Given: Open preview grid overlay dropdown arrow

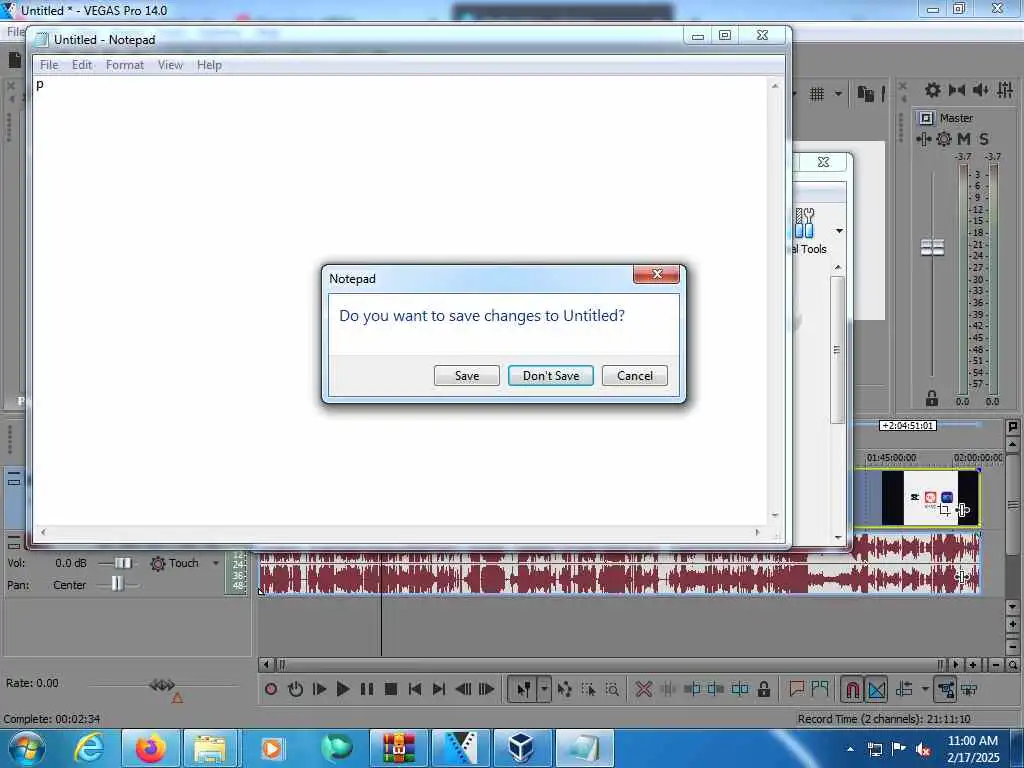Looking at the screenshot, I should click(838, 94).
